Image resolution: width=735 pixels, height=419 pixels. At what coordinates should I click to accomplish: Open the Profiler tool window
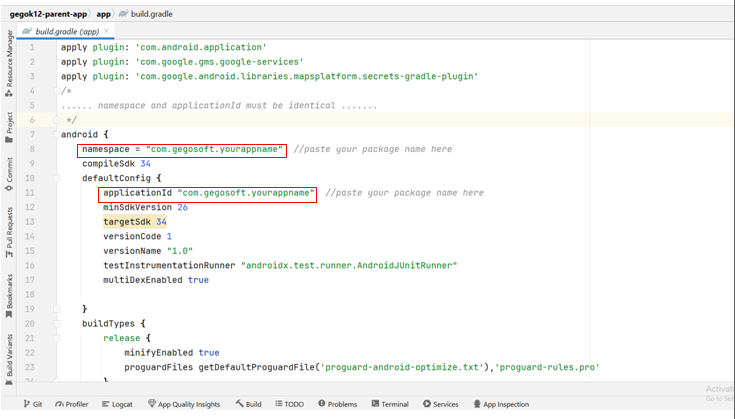pyautogui.click(x=72, y=404)
